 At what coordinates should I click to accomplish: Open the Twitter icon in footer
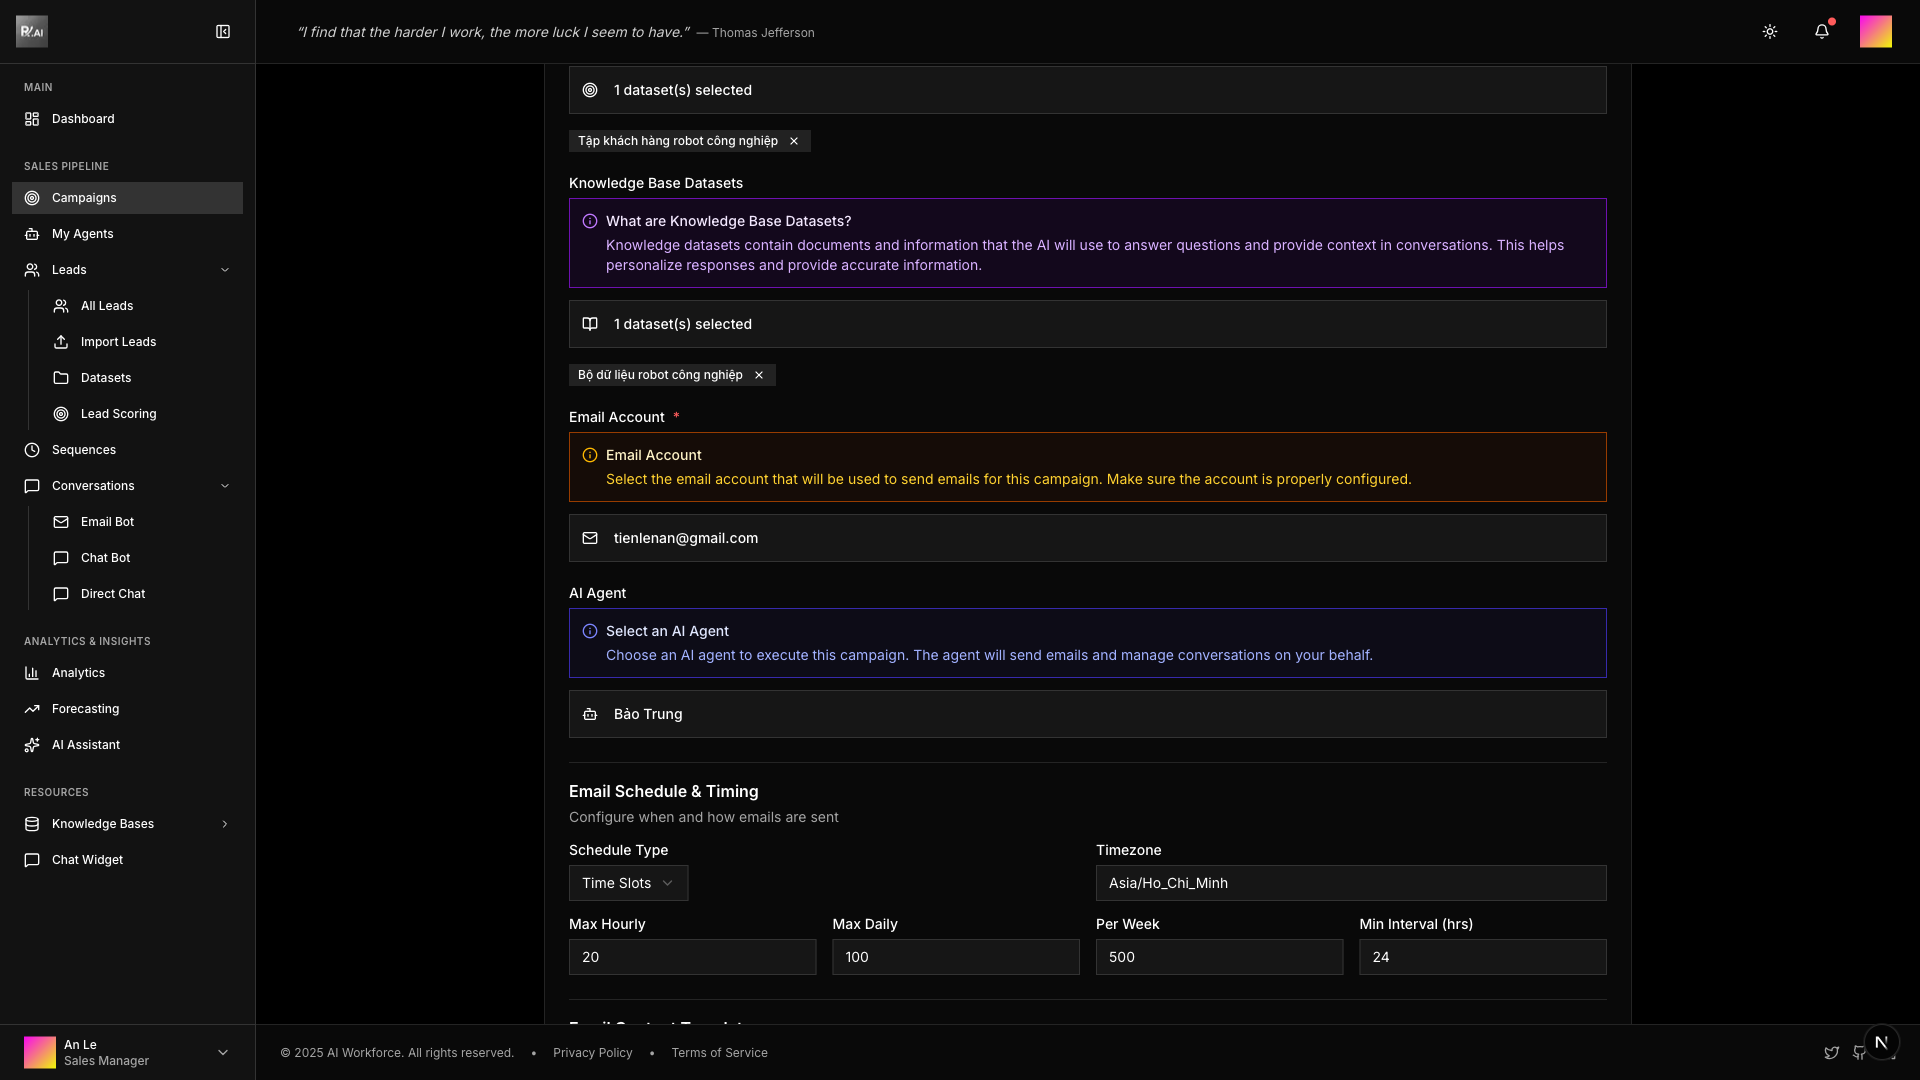click(x=1831, y=1053)
